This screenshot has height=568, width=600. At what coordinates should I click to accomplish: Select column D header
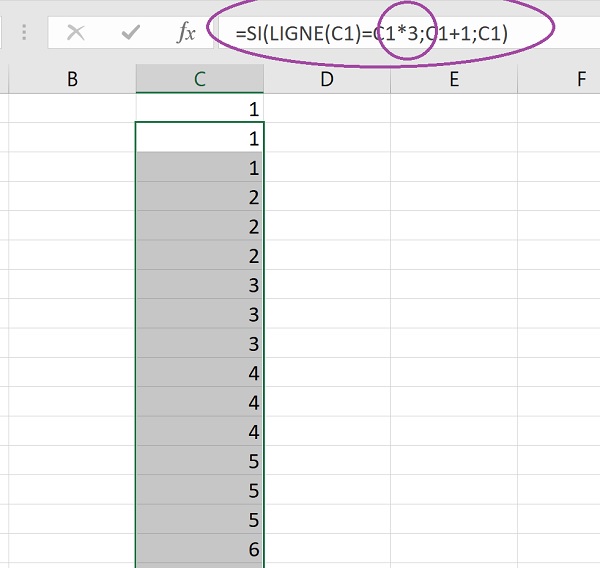[327, 79]
